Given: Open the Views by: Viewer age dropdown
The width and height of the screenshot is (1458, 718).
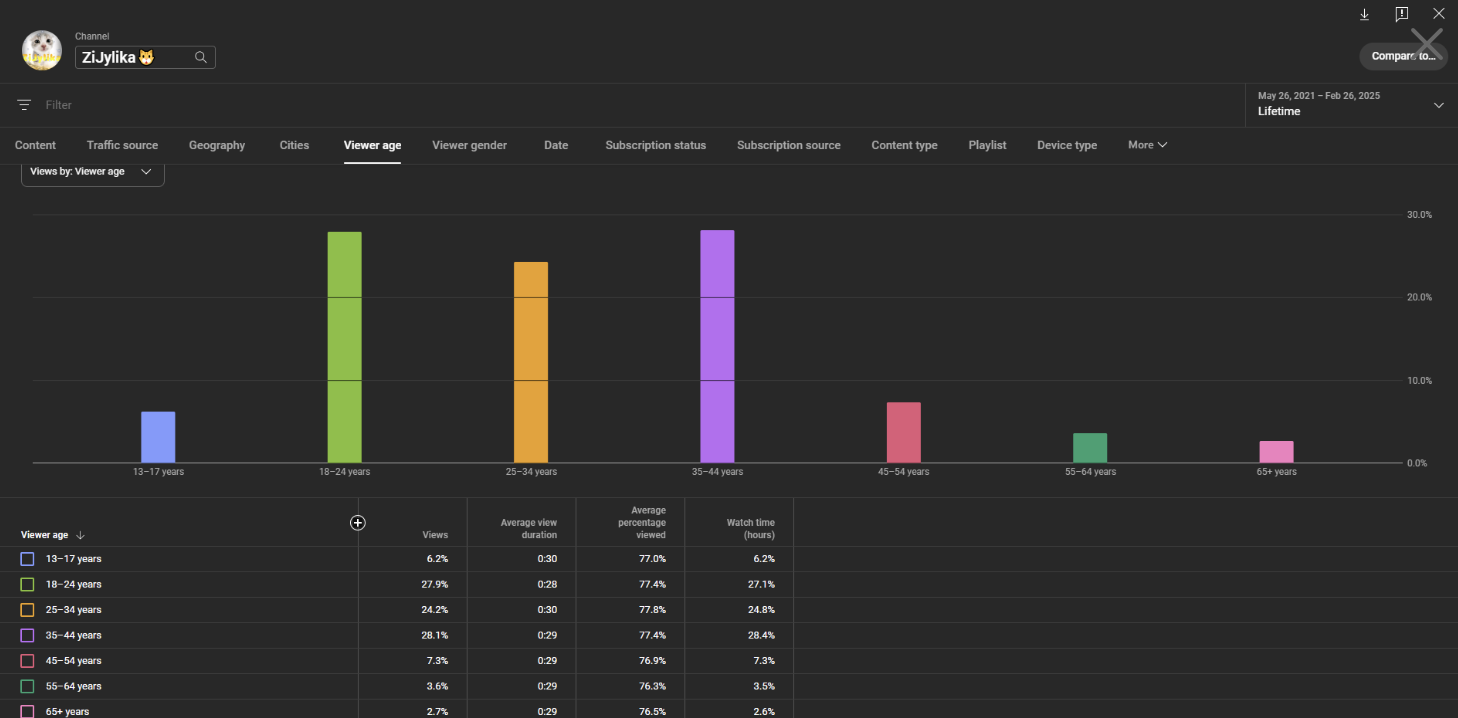Looking at the screenshot, I should [x=92, y=172].
